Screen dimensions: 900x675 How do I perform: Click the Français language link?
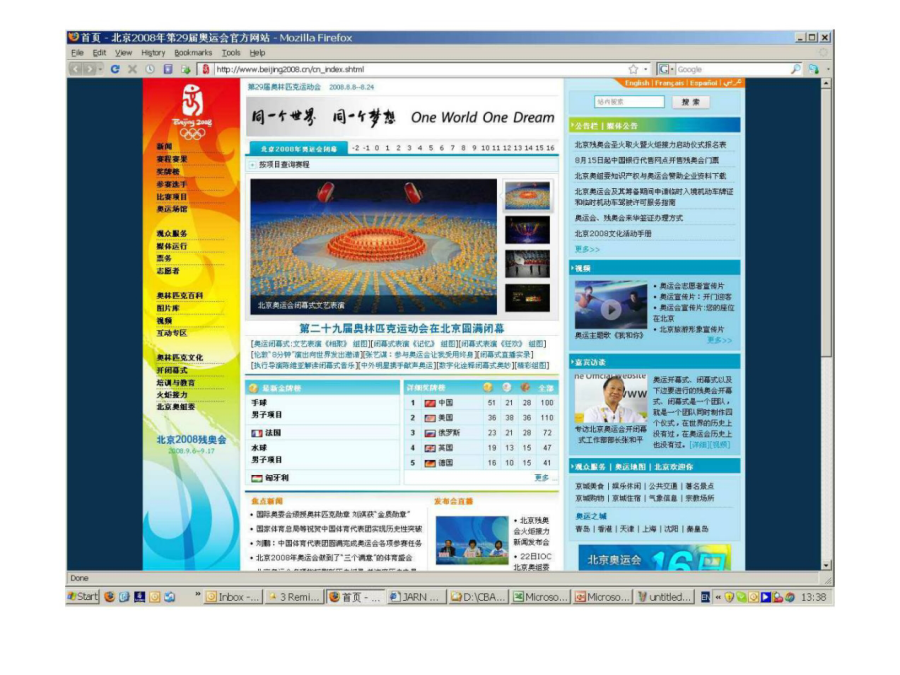point(670,83)
